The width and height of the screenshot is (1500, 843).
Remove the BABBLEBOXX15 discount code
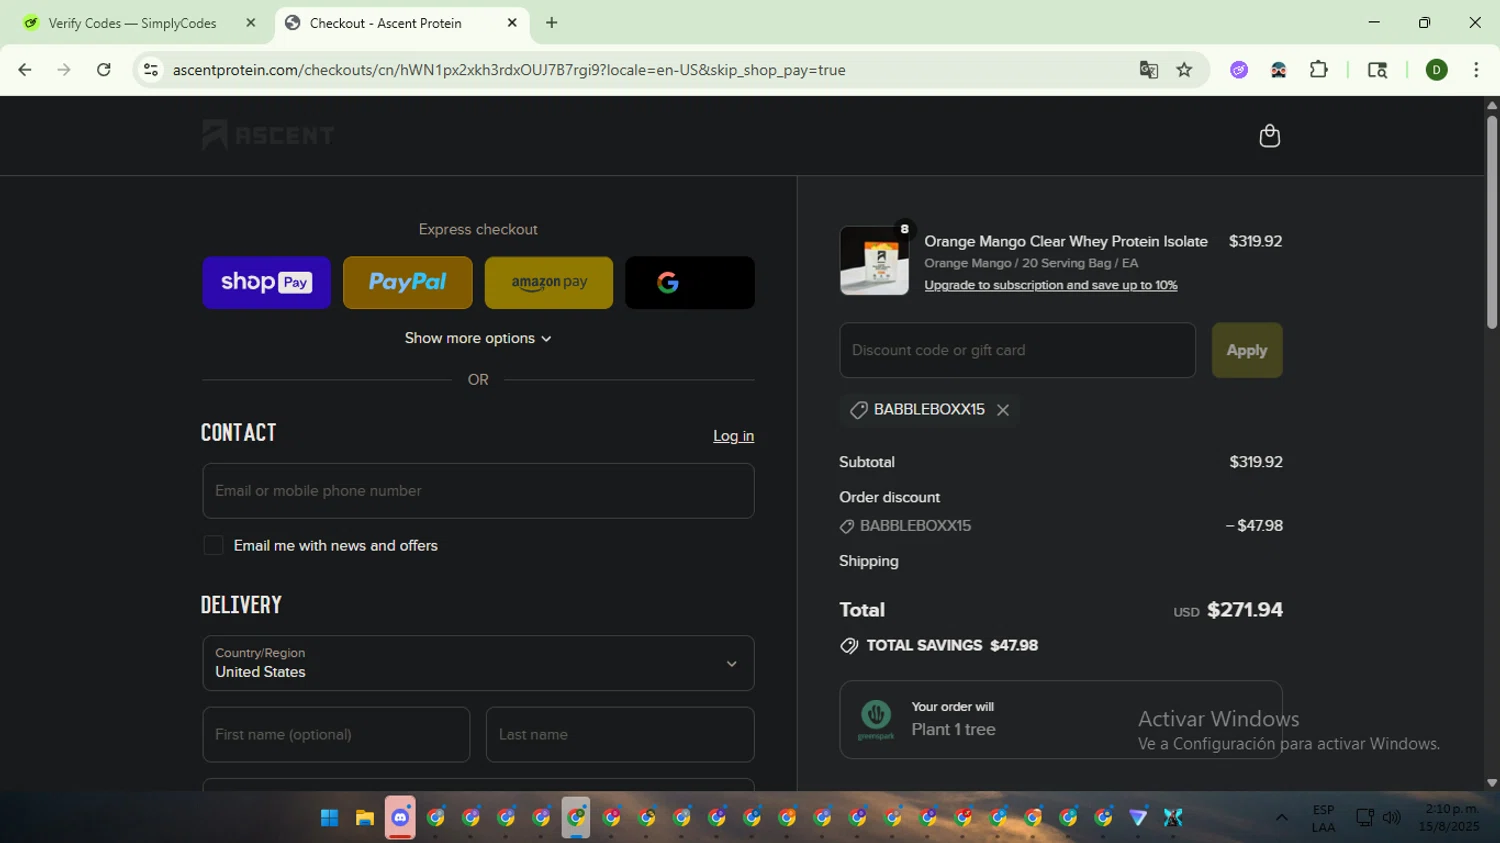point(1003,410)
